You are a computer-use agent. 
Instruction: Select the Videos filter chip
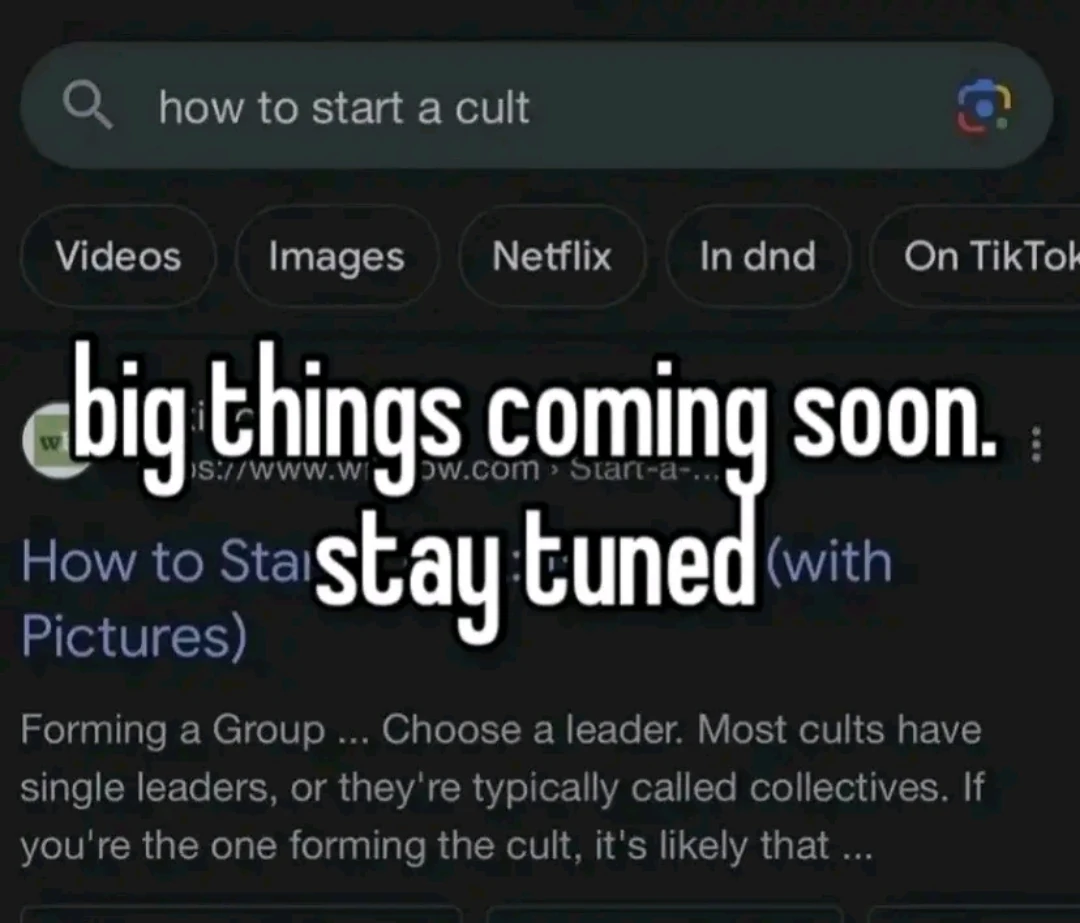pyautogui.click(x=118, y=256)
